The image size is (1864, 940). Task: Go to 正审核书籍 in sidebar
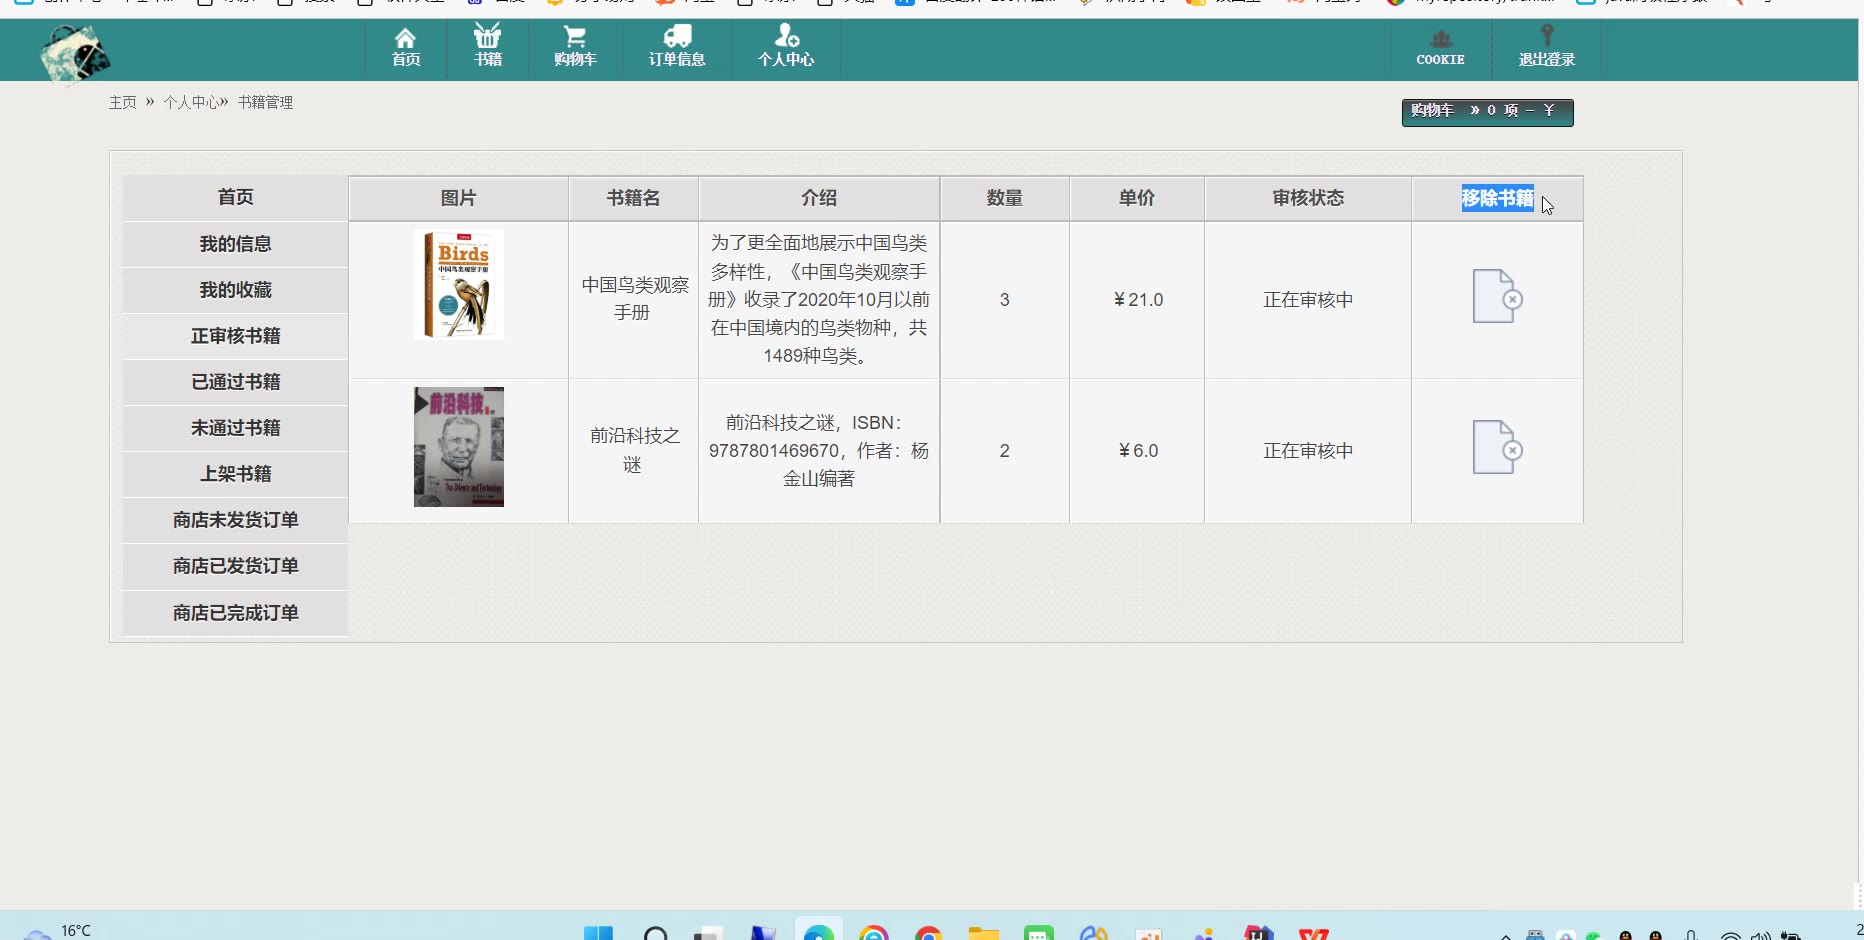(235, 336)
